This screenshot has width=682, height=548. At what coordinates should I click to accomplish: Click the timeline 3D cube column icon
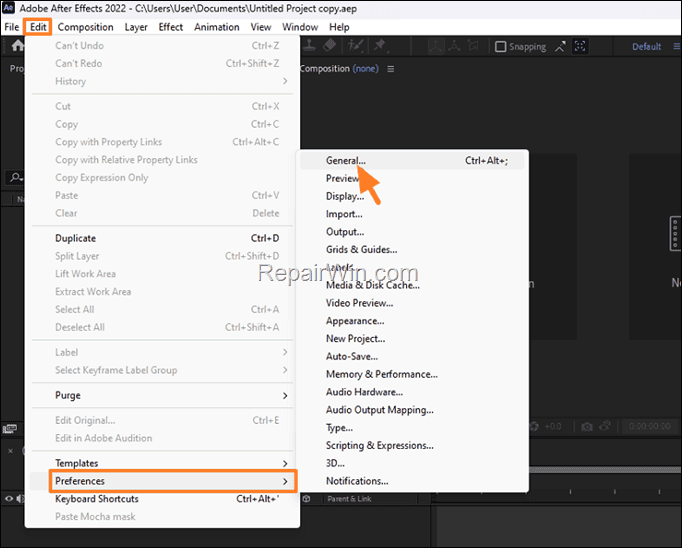[x=307, y=499]
